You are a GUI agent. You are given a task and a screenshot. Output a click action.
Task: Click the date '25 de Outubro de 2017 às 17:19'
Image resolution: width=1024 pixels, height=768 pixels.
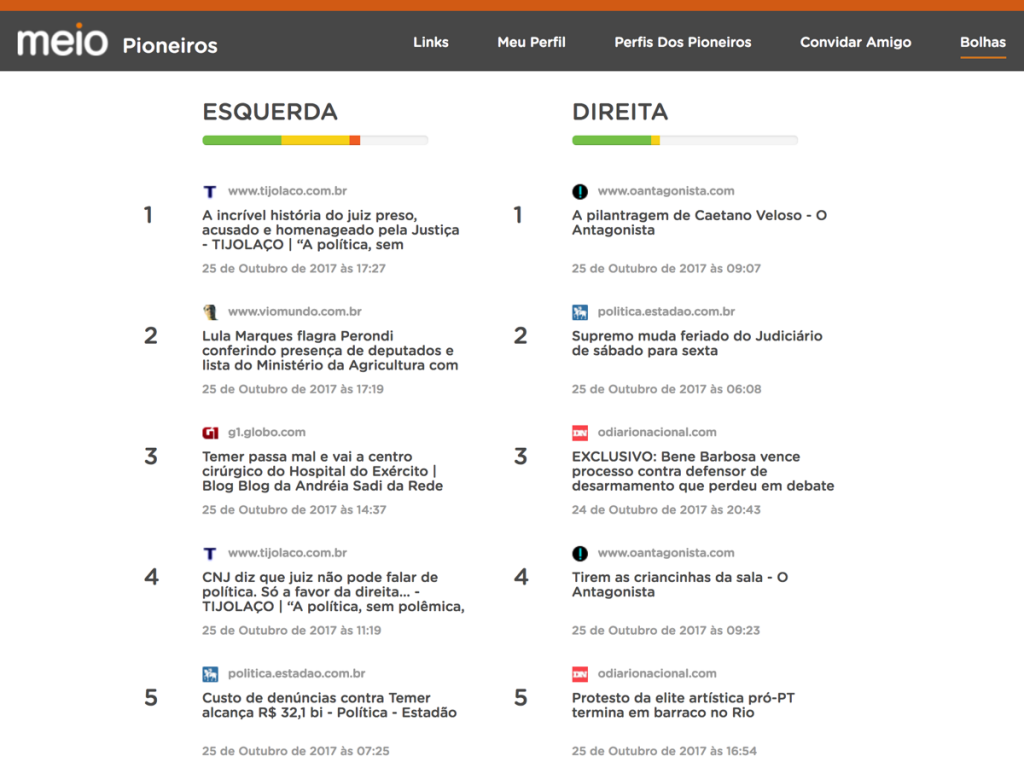pos(293,389)
